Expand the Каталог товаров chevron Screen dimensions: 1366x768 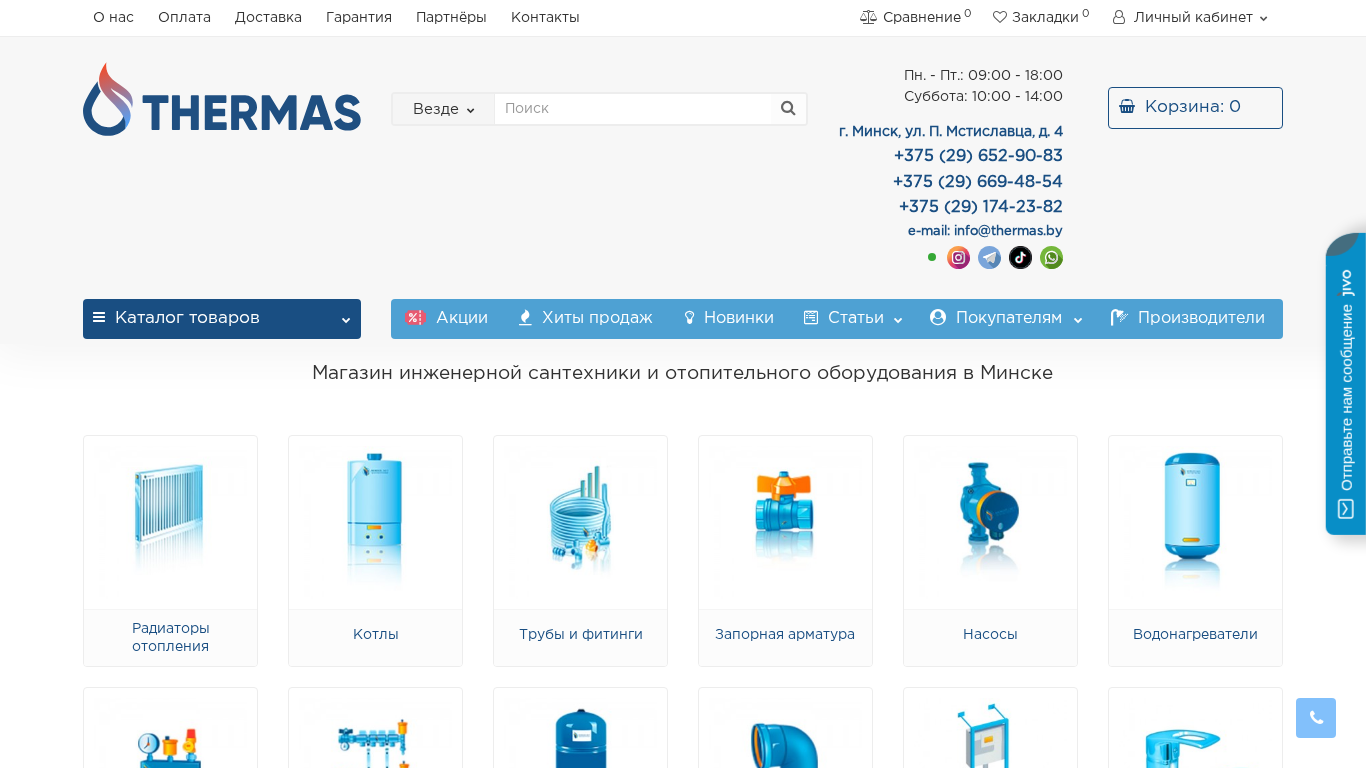(x=345, y=320)
